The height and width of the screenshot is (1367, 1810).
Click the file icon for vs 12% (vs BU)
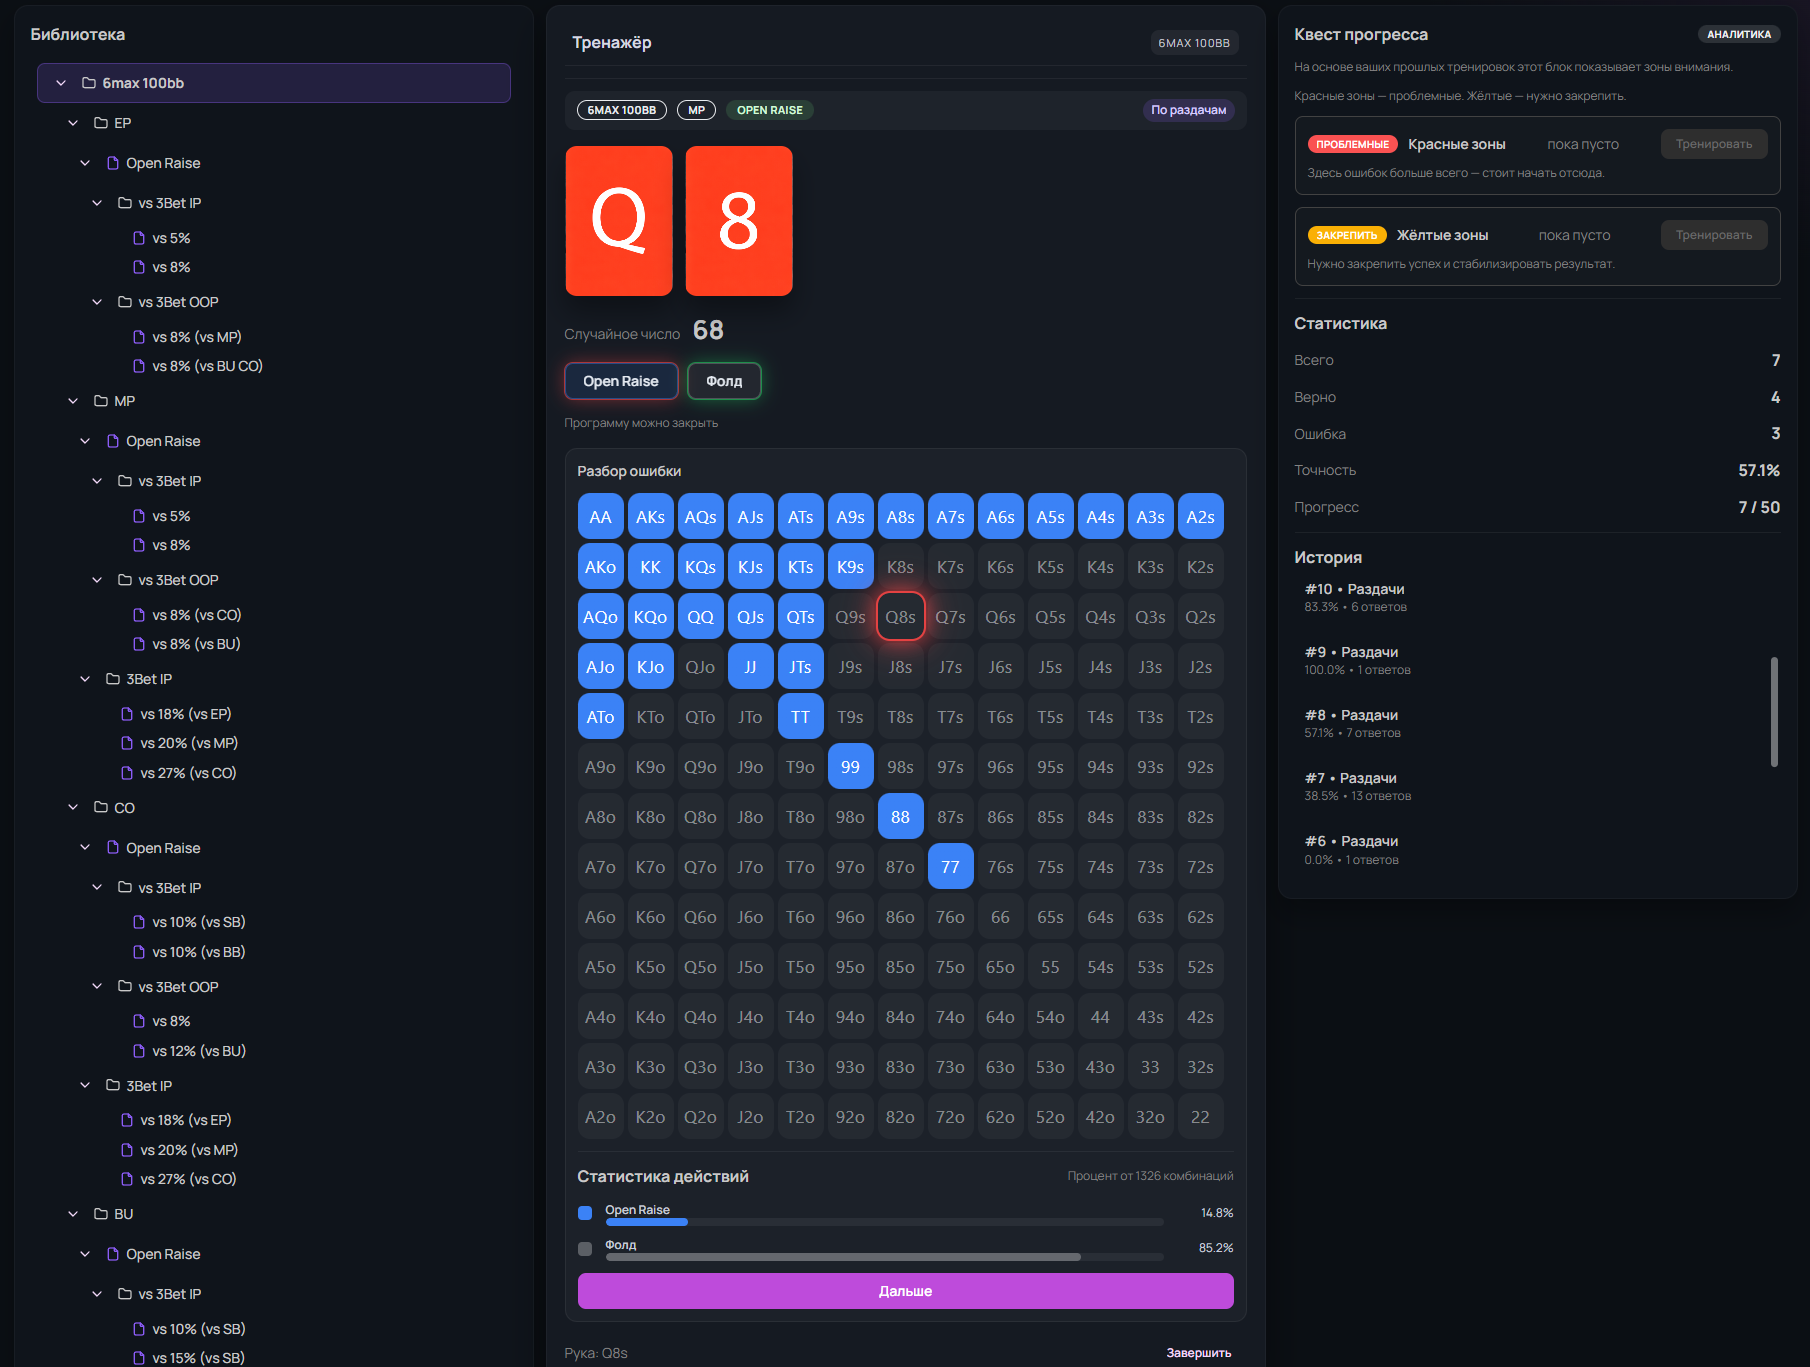[x=139, y=1050]
